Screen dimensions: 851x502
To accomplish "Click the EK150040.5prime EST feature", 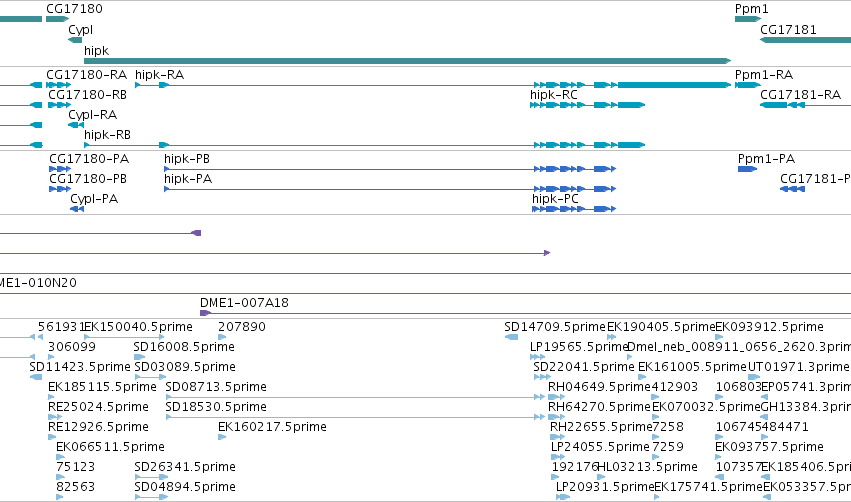I will (x=124, y=337).
